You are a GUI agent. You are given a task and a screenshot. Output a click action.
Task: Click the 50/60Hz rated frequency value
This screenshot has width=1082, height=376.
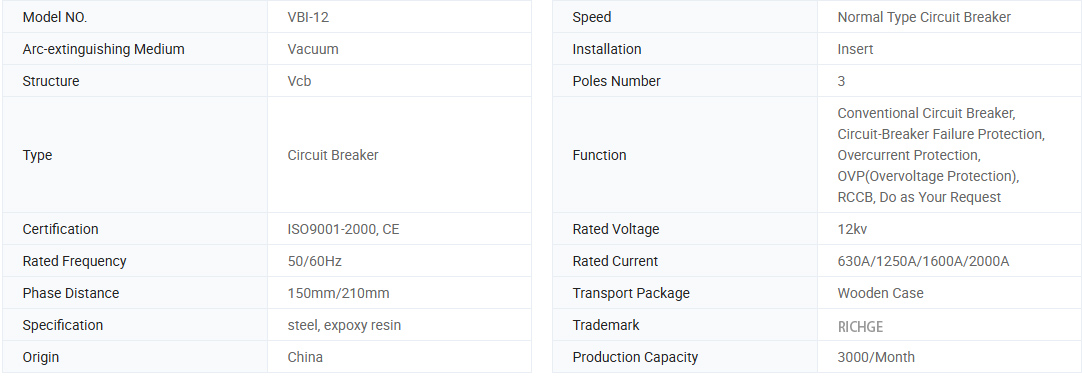(x=314, y=261)
